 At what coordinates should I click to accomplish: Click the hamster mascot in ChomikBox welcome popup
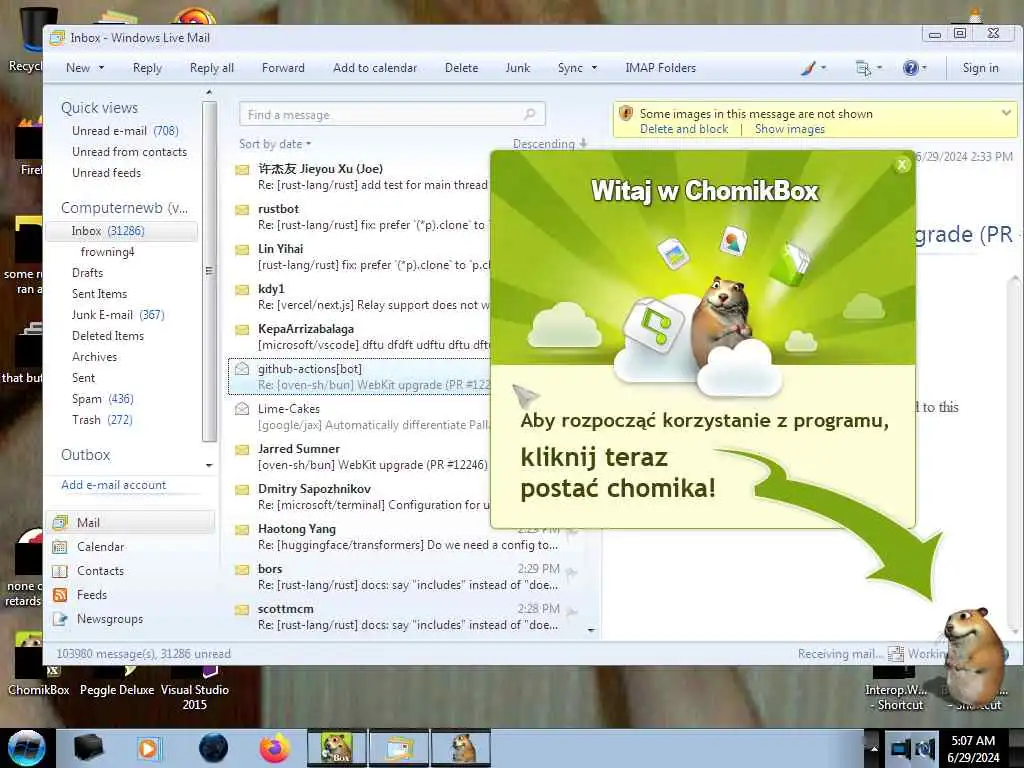tap(722, 320)
